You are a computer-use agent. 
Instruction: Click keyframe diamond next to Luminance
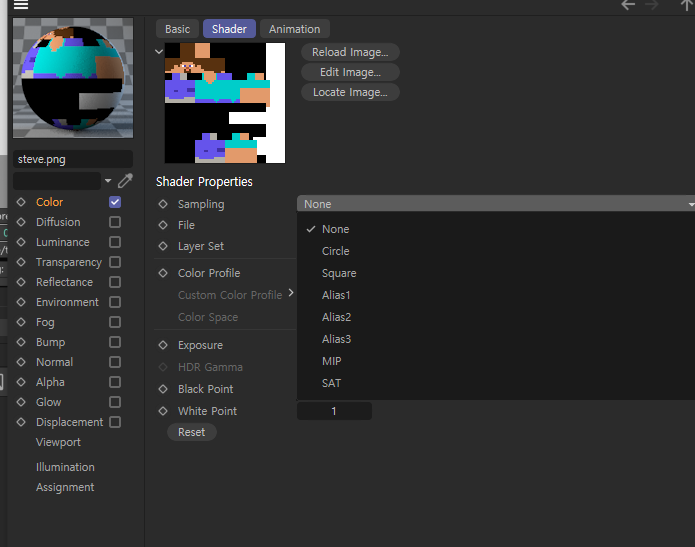[21, 242]
